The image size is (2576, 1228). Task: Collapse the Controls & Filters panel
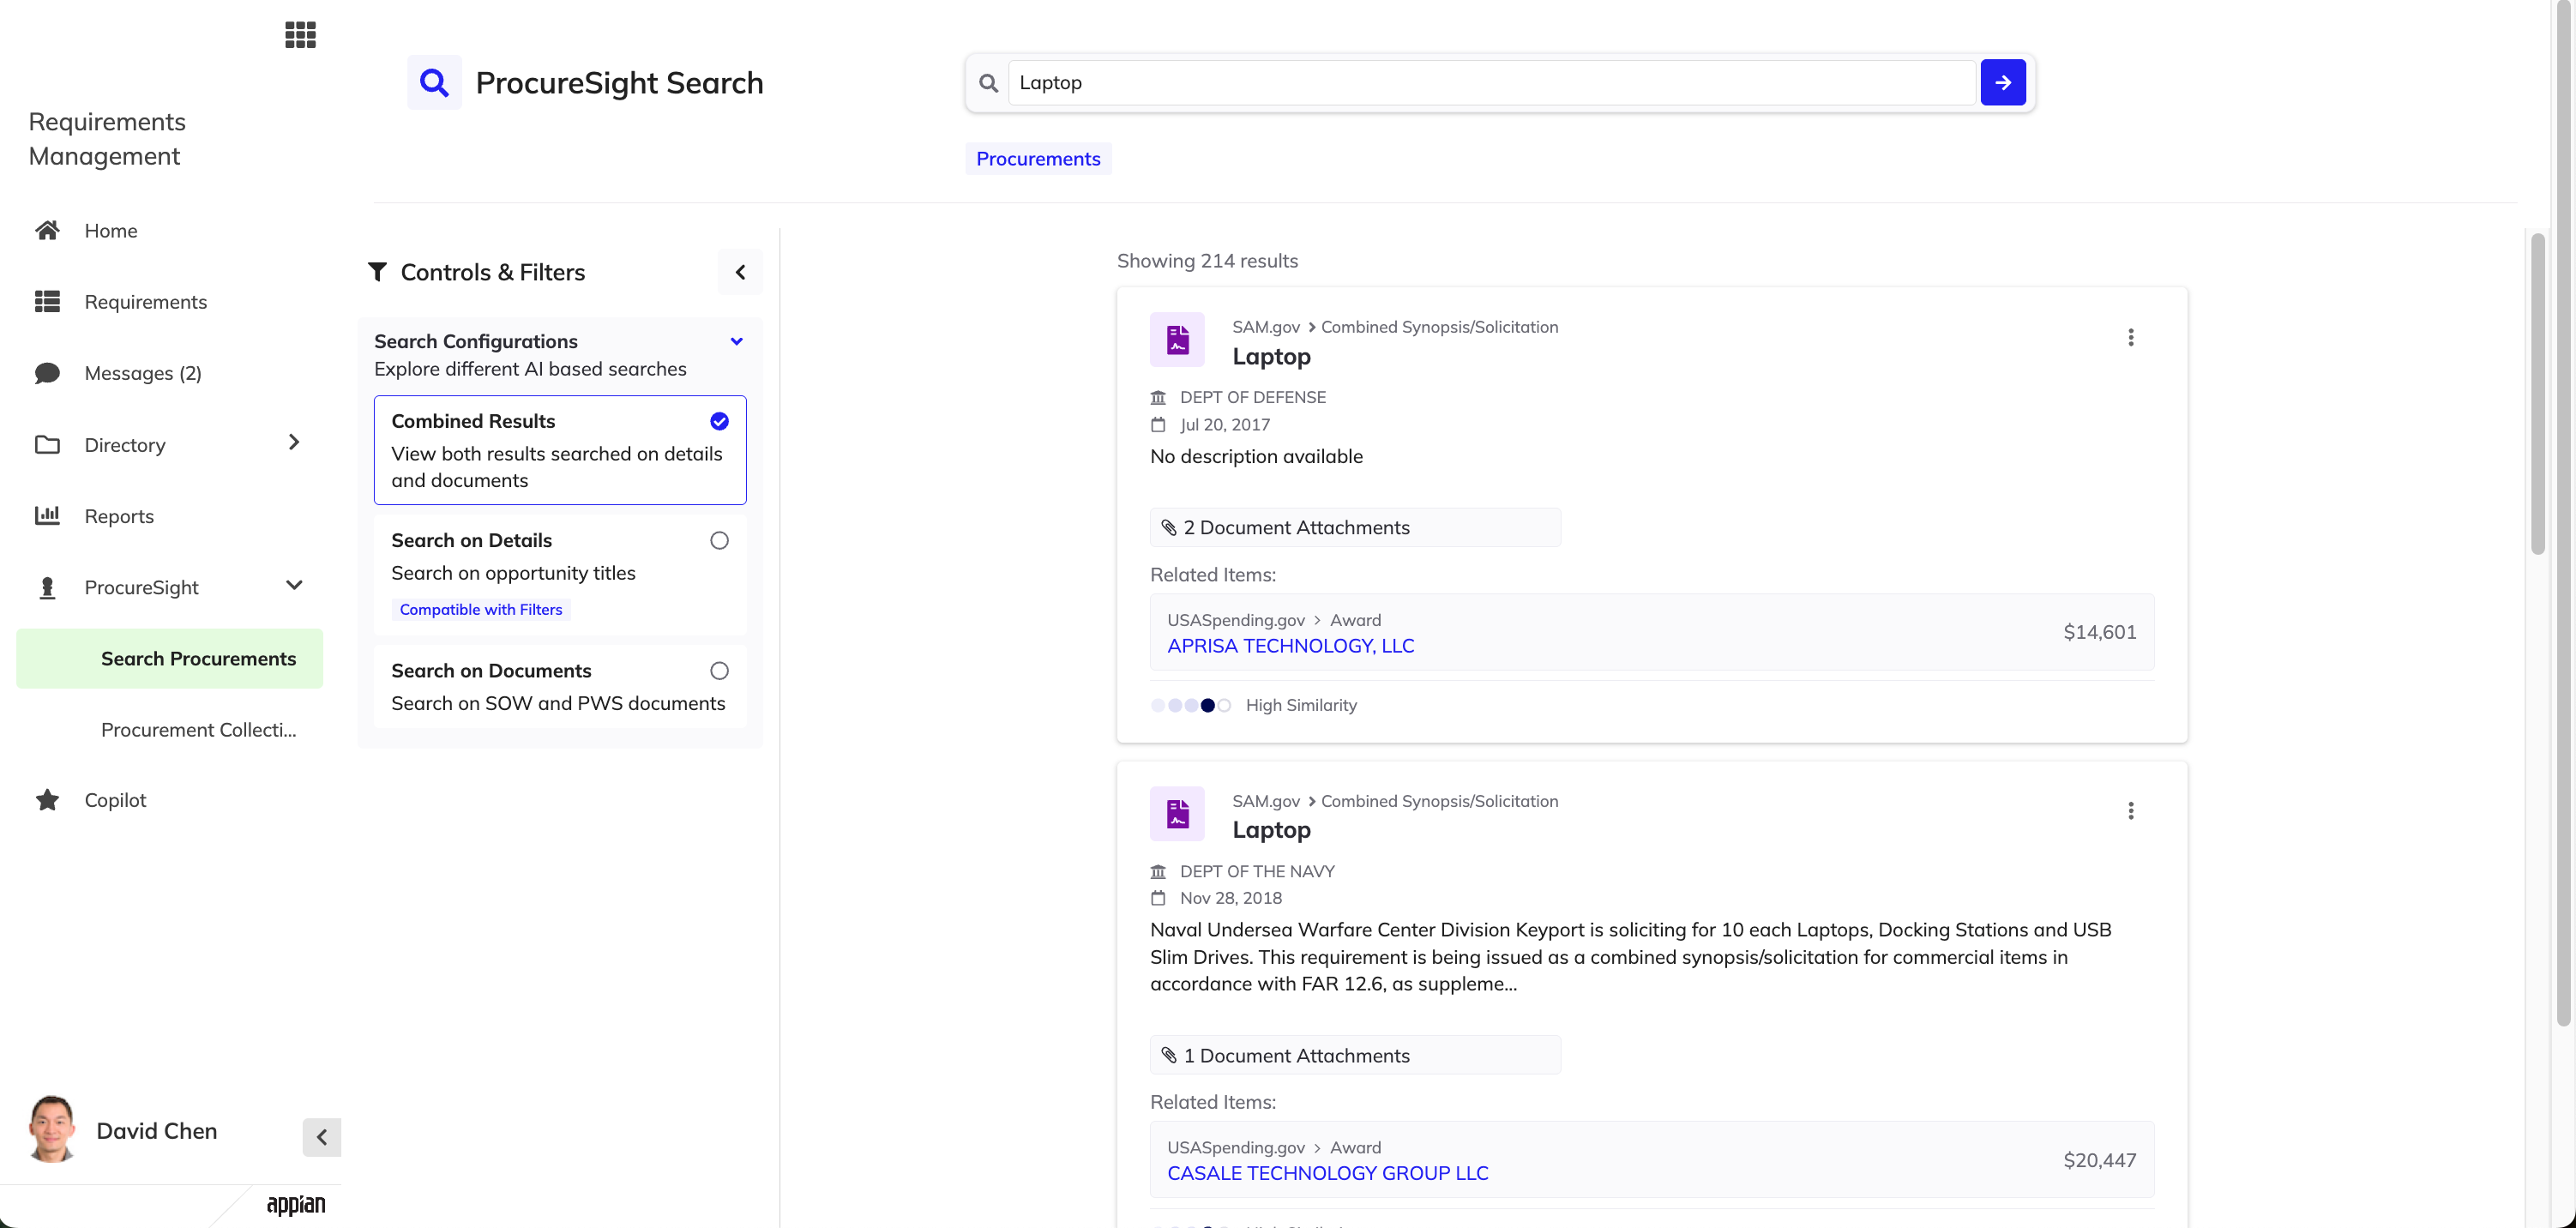[x=740, y=272]
